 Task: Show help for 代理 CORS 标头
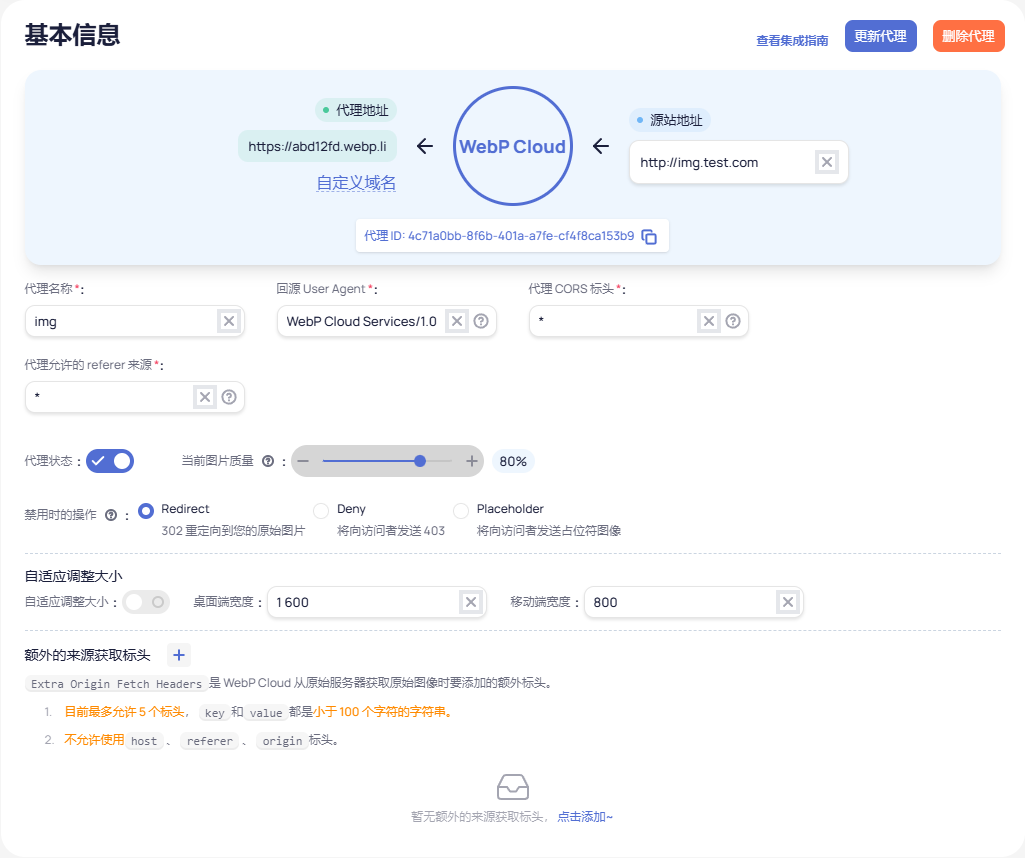tap(733, 321)
